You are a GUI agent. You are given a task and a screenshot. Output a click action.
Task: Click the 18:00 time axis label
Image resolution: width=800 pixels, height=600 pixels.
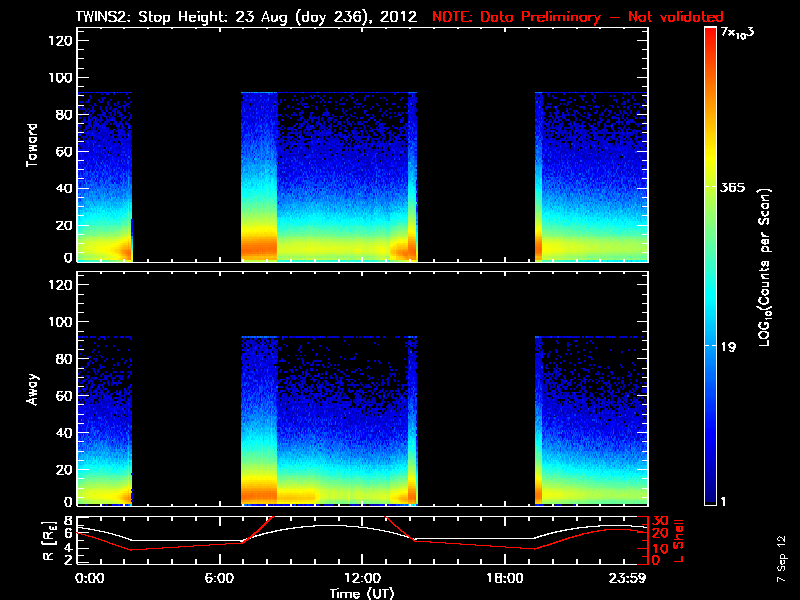click(505, 579)
